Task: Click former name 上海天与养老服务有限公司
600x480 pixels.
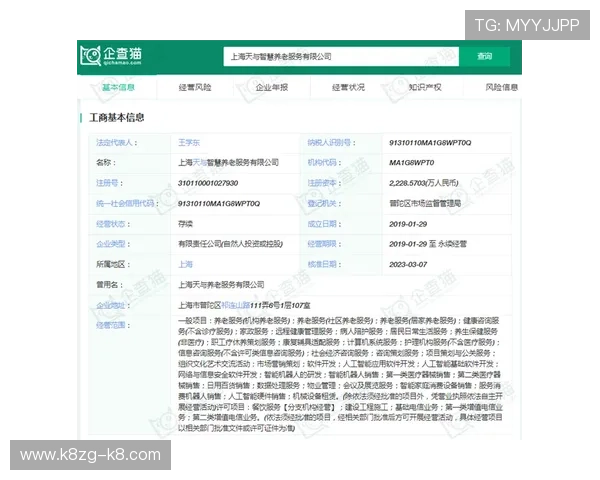Action: coord(221,284)
